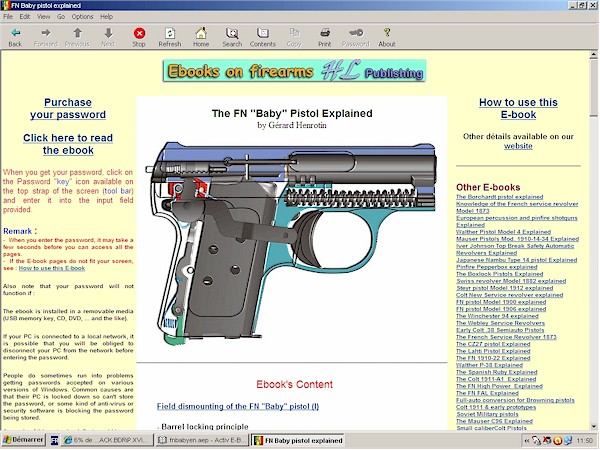This screenshot has width=600, height=450.
Task: Open 'Early Colt .38 Semiauto Pistols' link
Action: [500, 330]
